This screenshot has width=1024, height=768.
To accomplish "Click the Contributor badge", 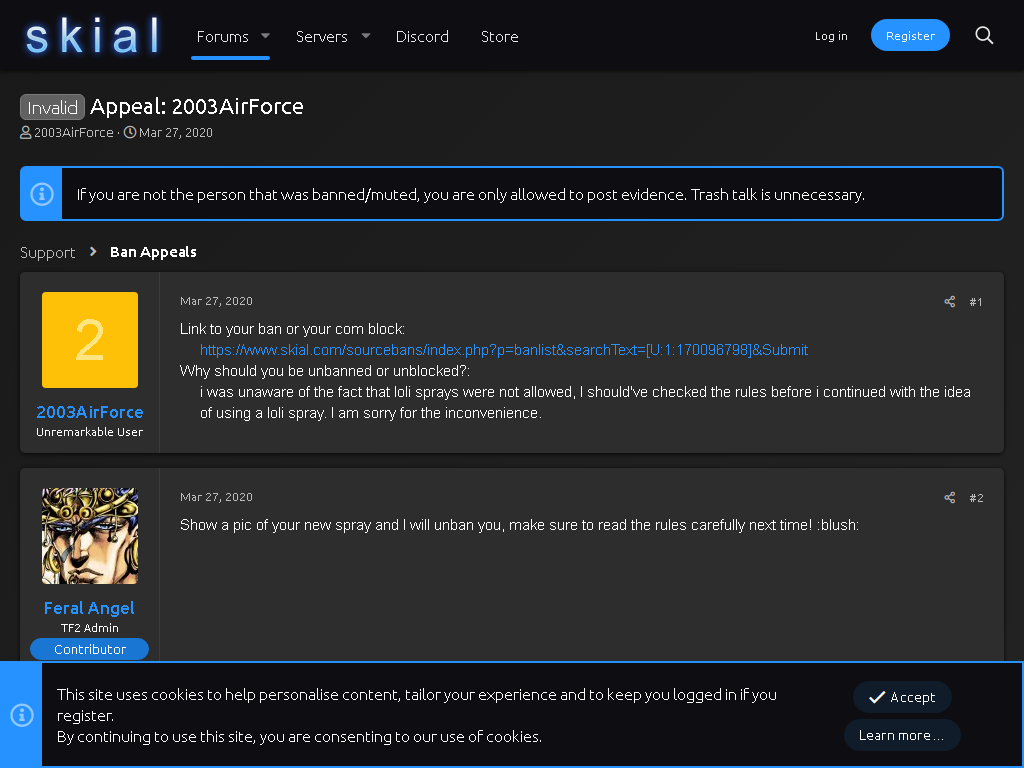I will [x=89, y=649].
